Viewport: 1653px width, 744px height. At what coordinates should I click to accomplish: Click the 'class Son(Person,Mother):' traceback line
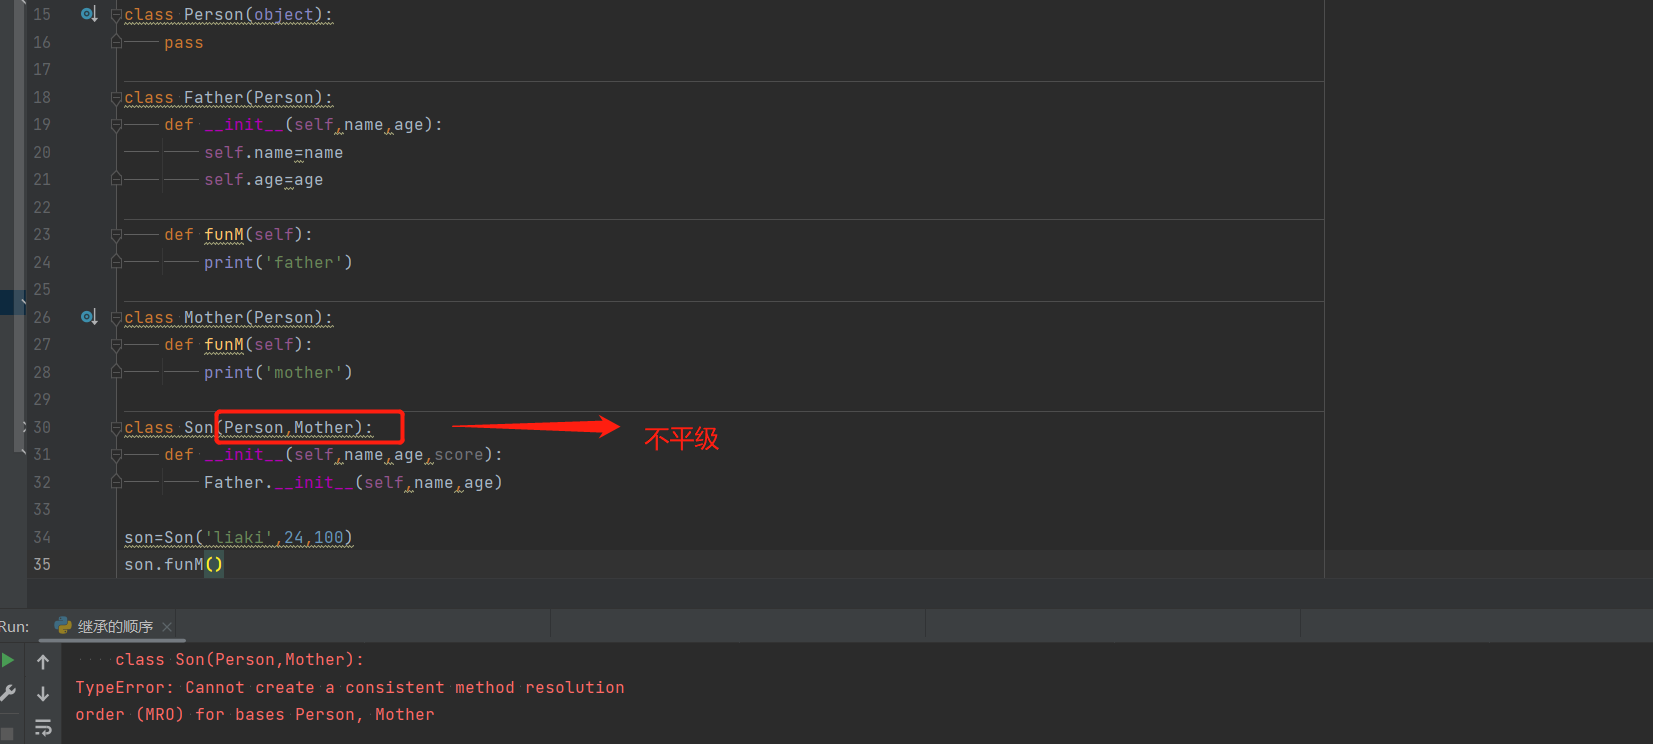[x=240, y=660]
